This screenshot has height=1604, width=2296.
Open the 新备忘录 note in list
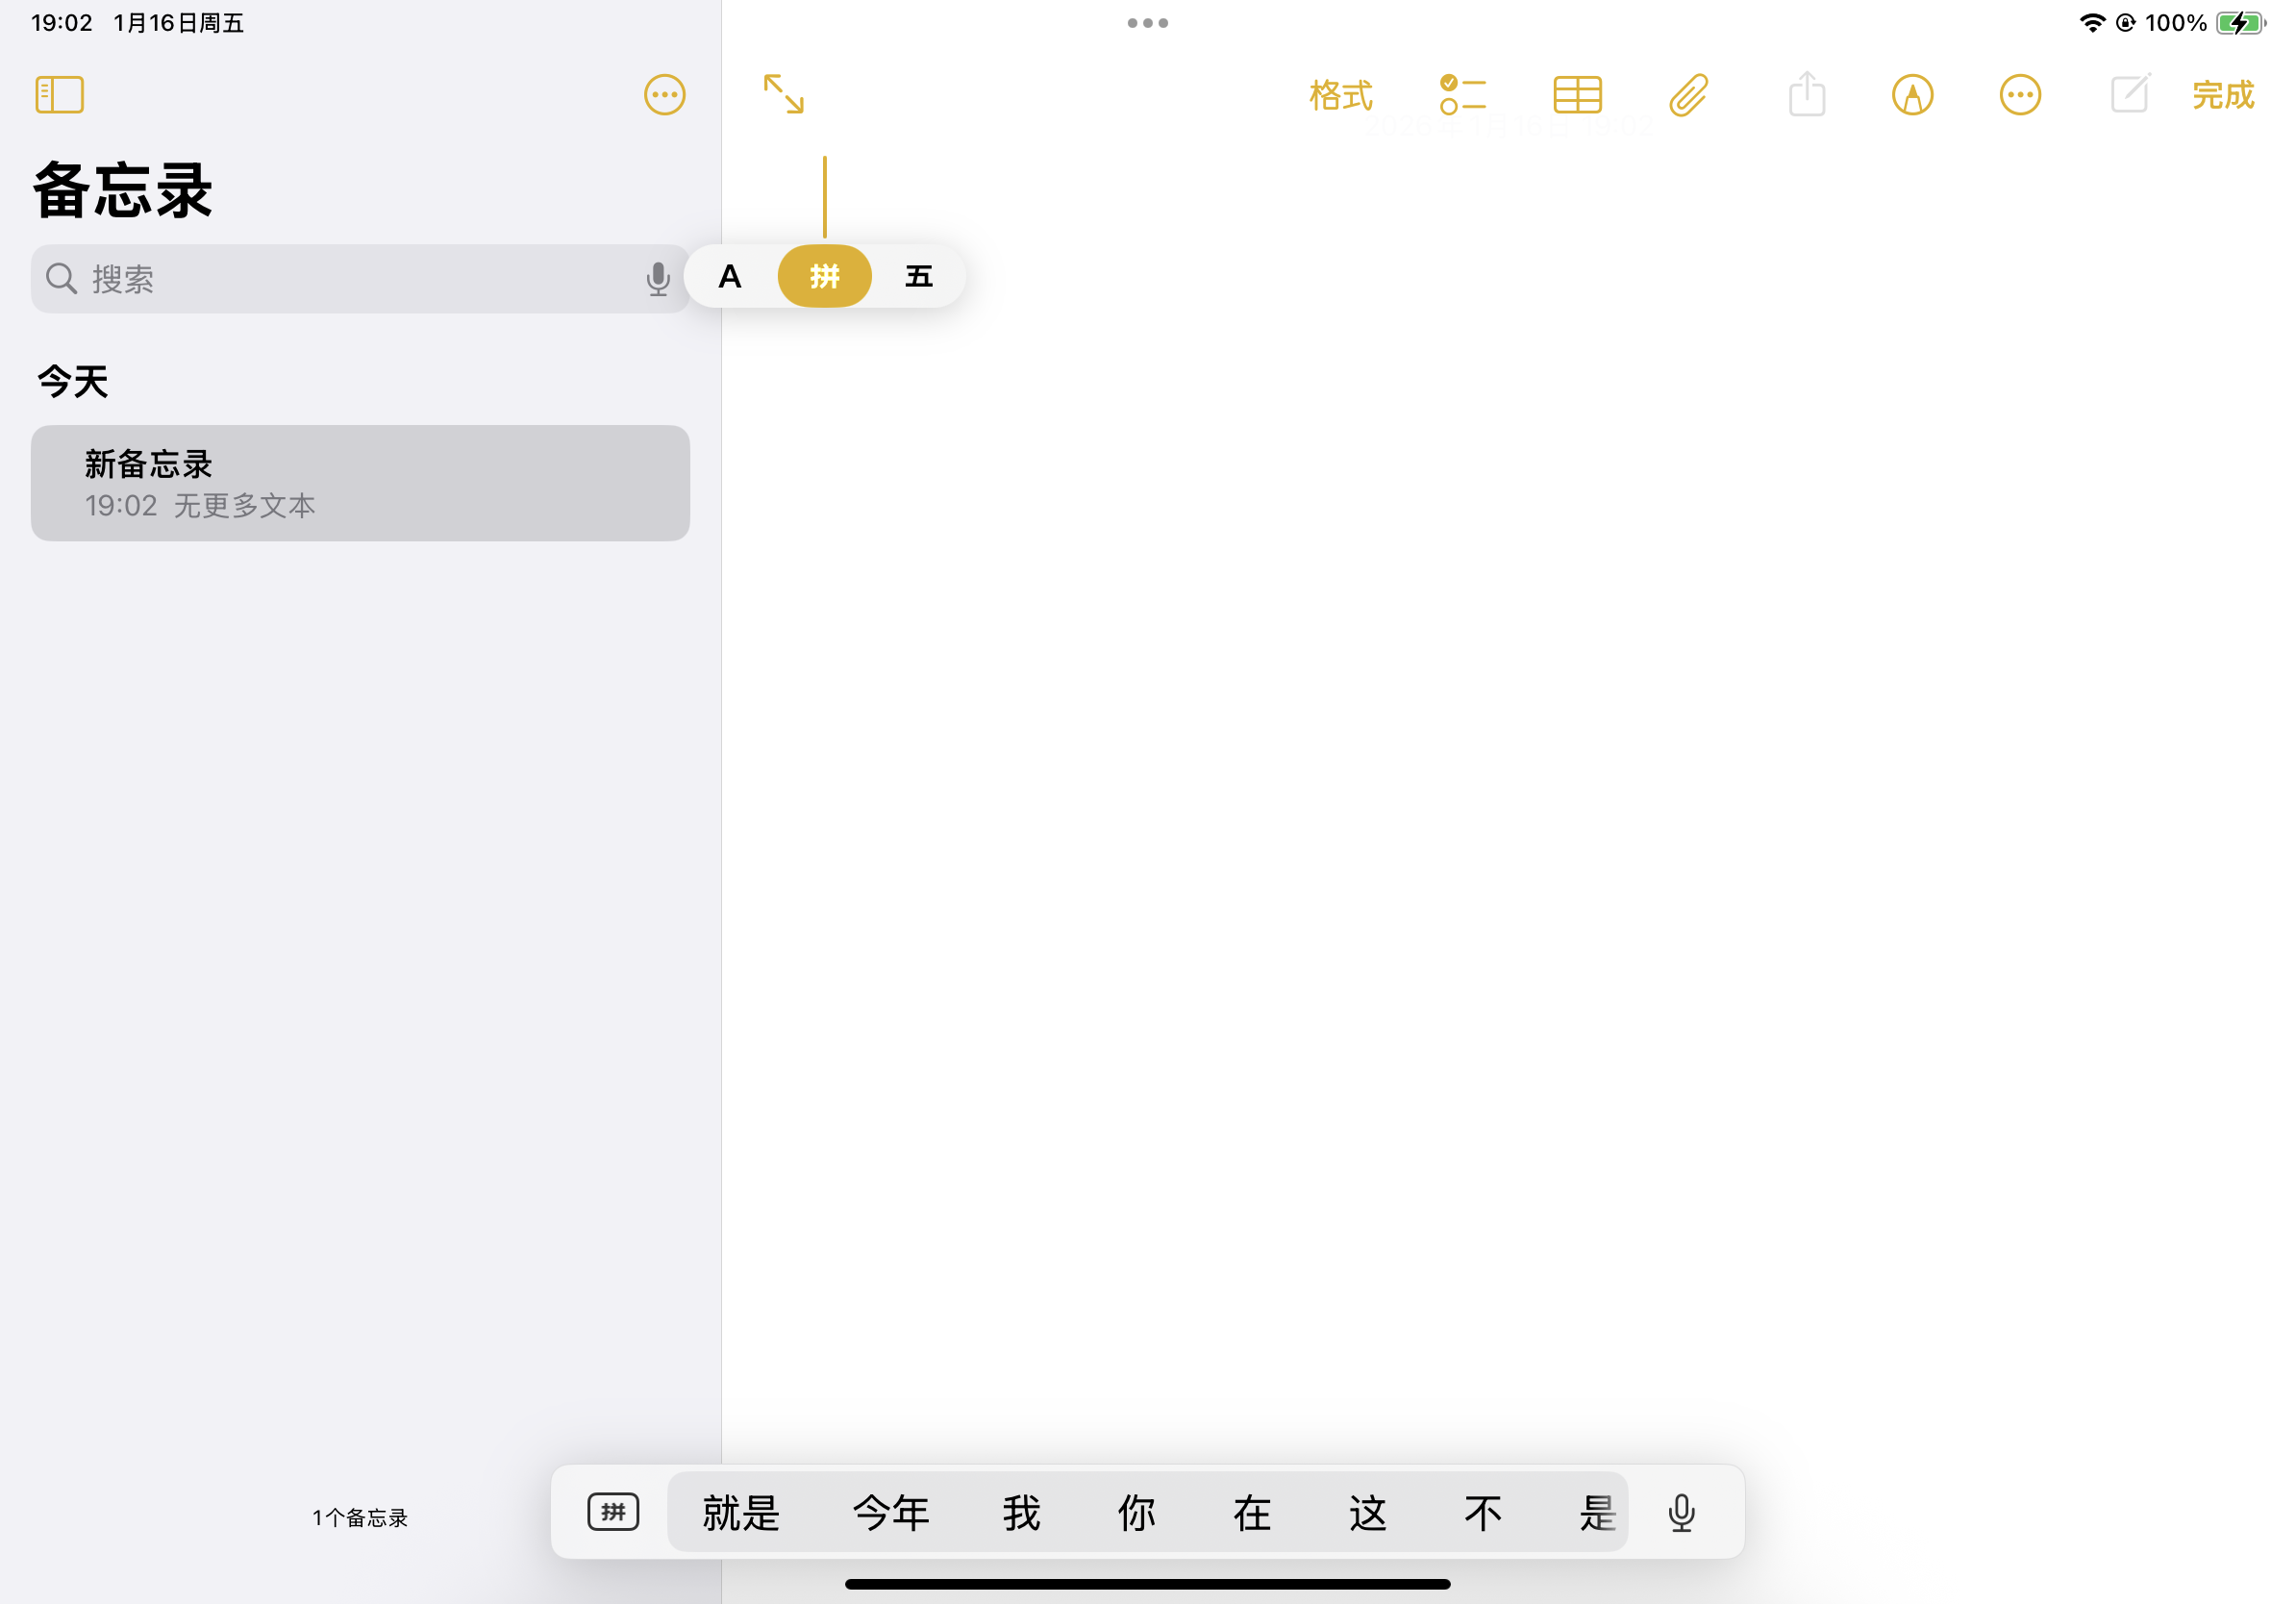pos(360,483)
